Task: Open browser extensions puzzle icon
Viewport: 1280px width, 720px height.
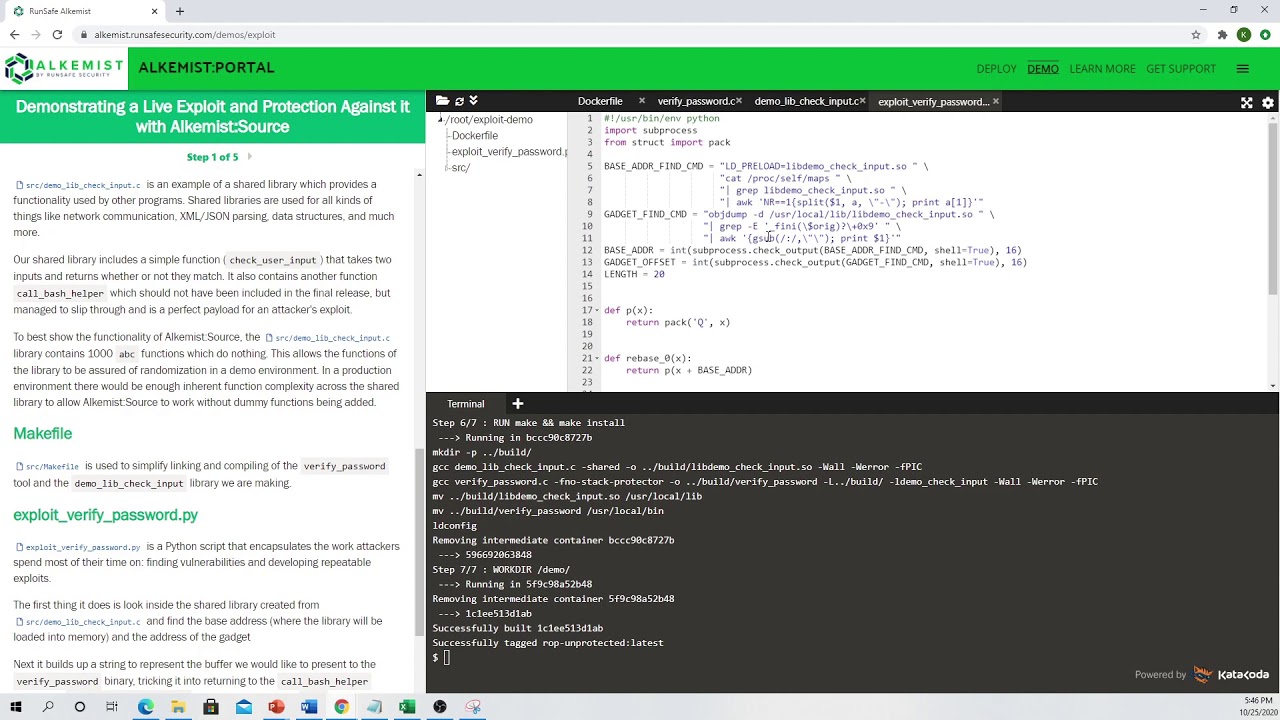Action: 1222,35
